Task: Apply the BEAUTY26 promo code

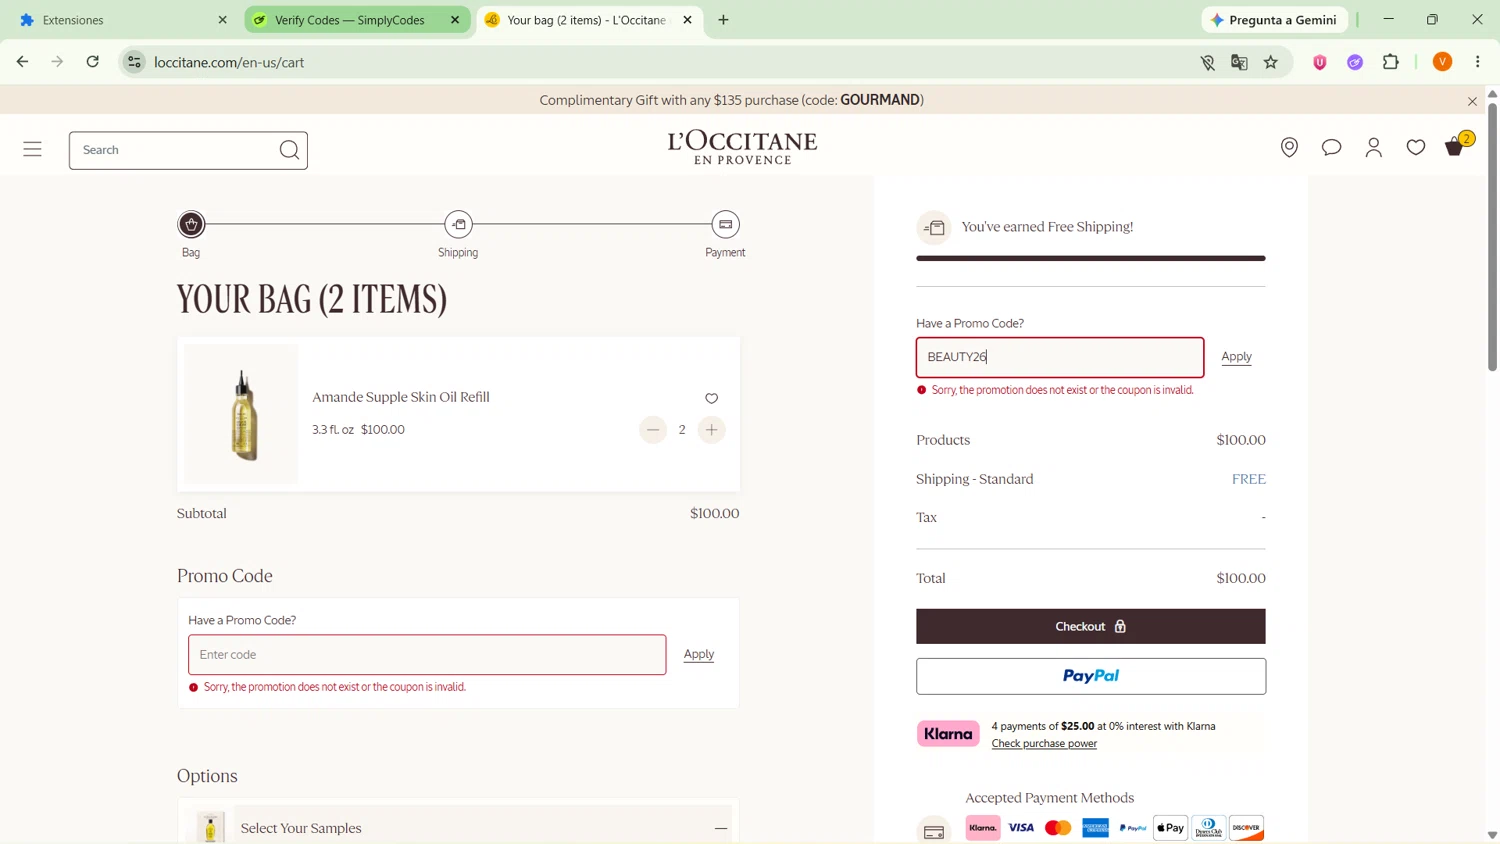Action: (x=1236, y=357)
